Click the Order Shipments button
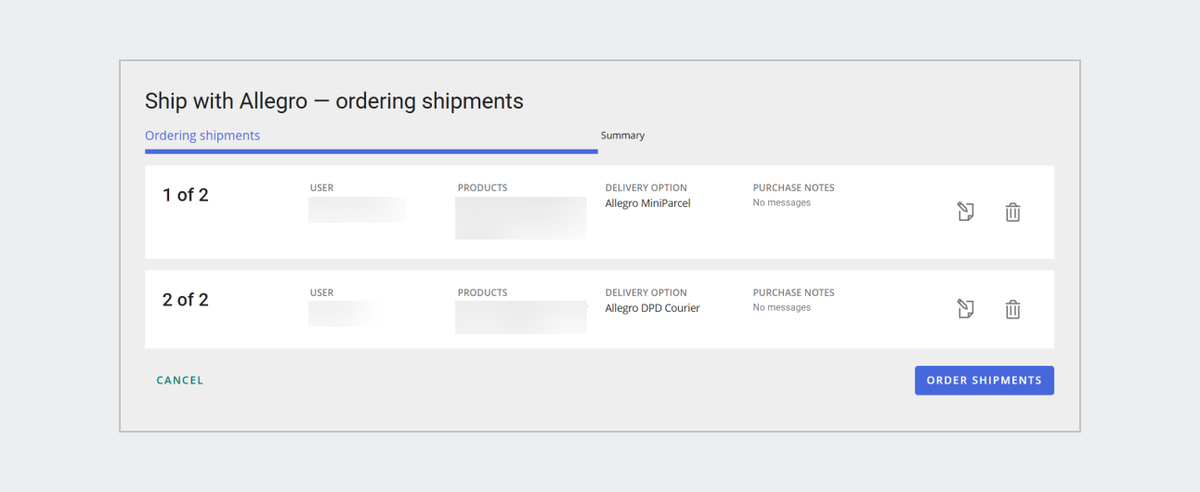The width and height of the screenshot is (1200, 492). point(984,380)
